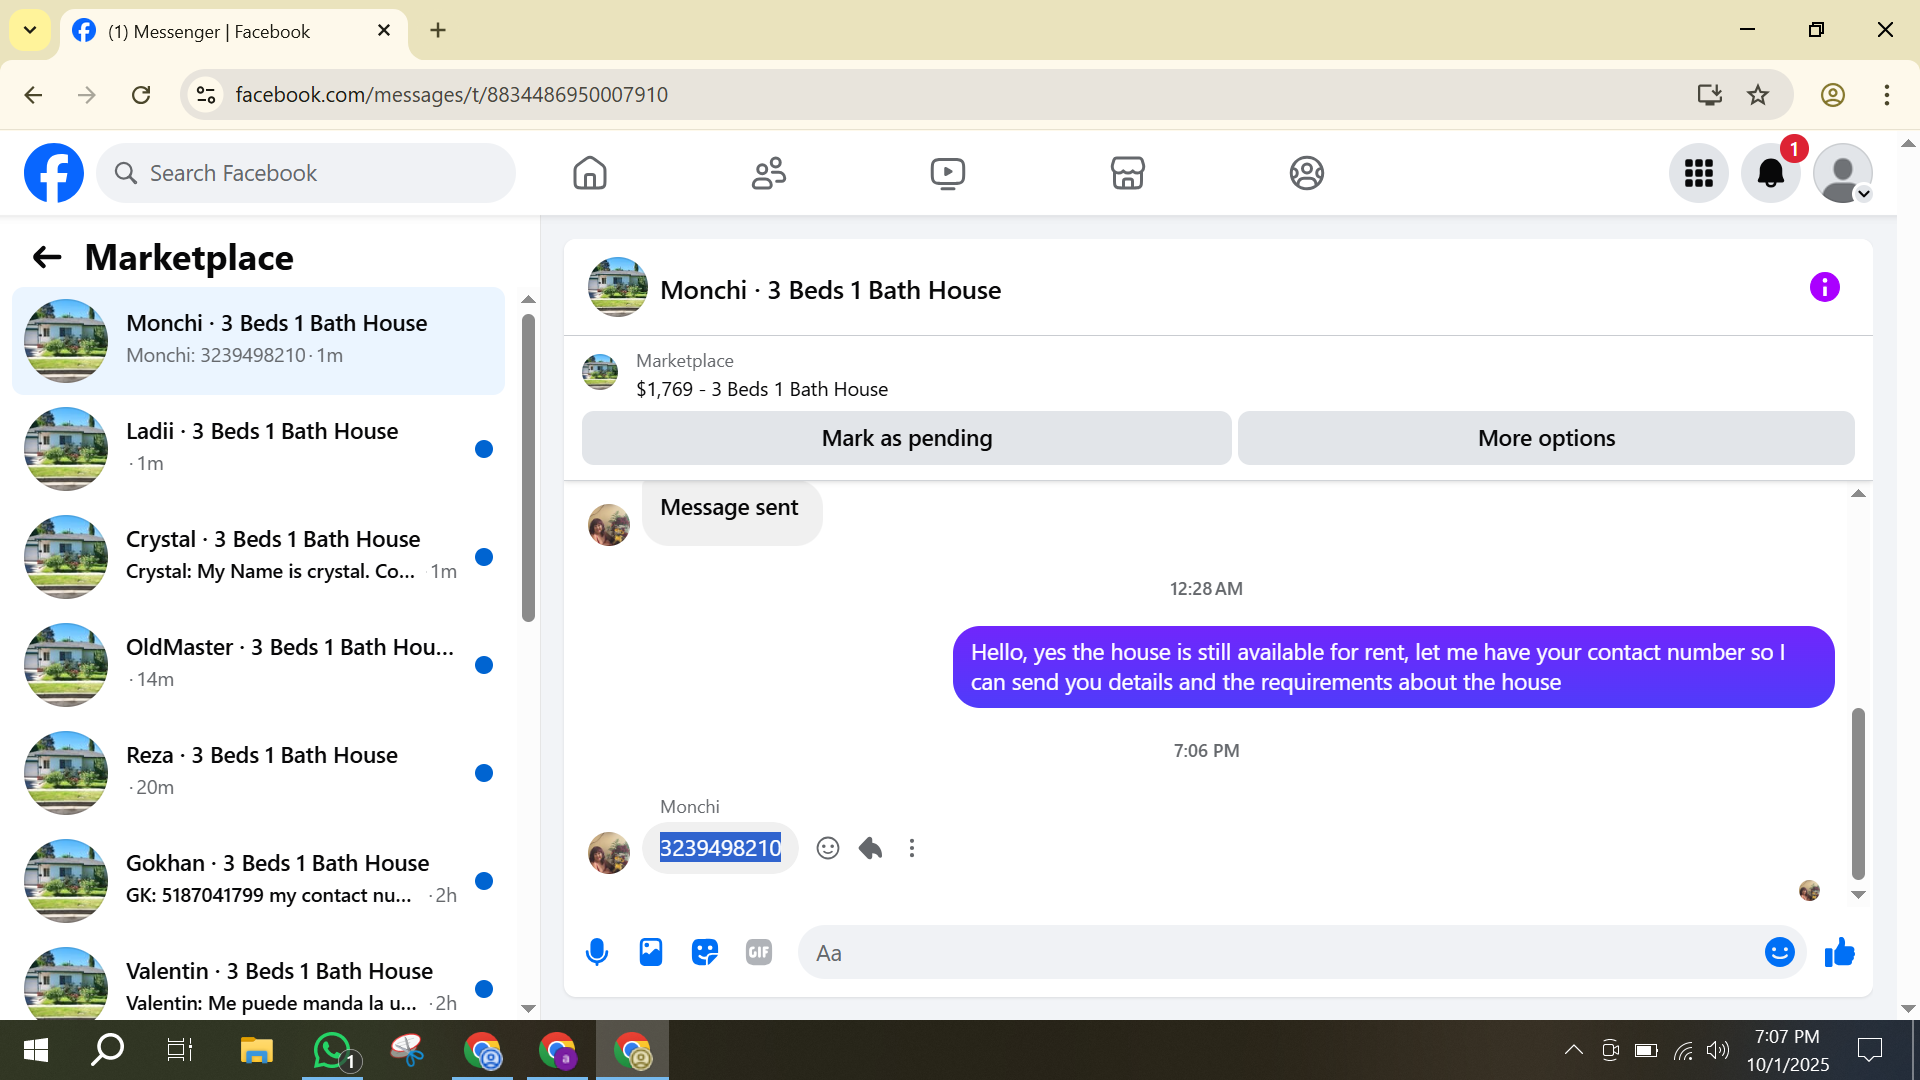This screenshot has width=1920, height=1080.
Task: Bookmark this page with the star icon
Action: [1758, 94]
